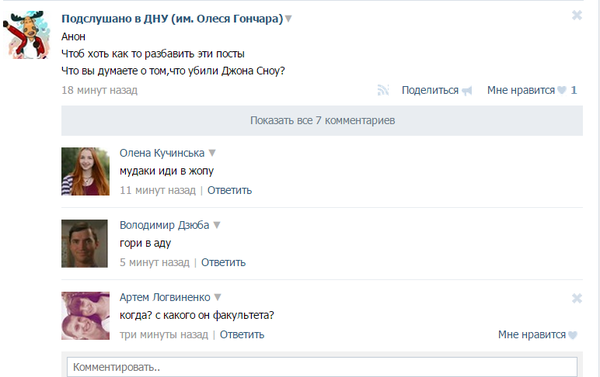Screen dimensions: 600x377
Task: Select the comment когда? с какого он факультета?
Action: pos(197,315)
